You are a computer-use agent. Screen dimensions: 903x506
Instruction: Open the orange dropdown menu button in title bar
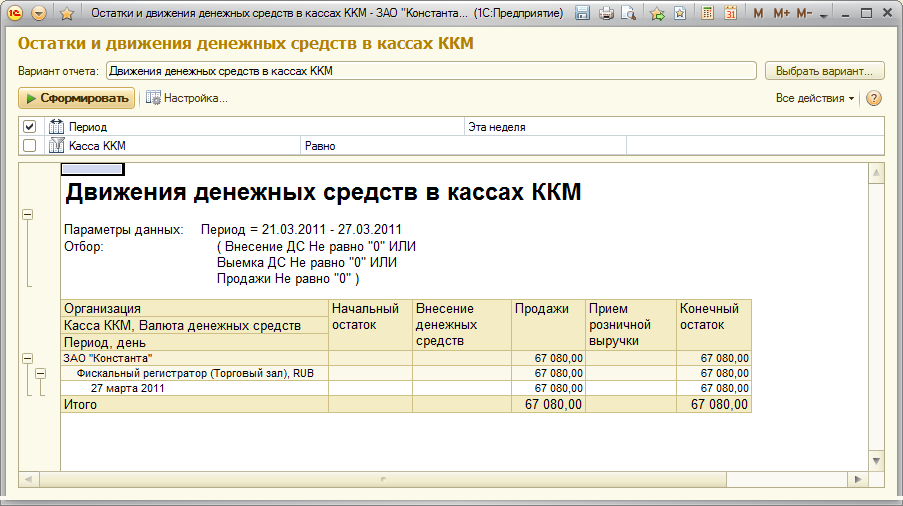(x=39, y=13)
